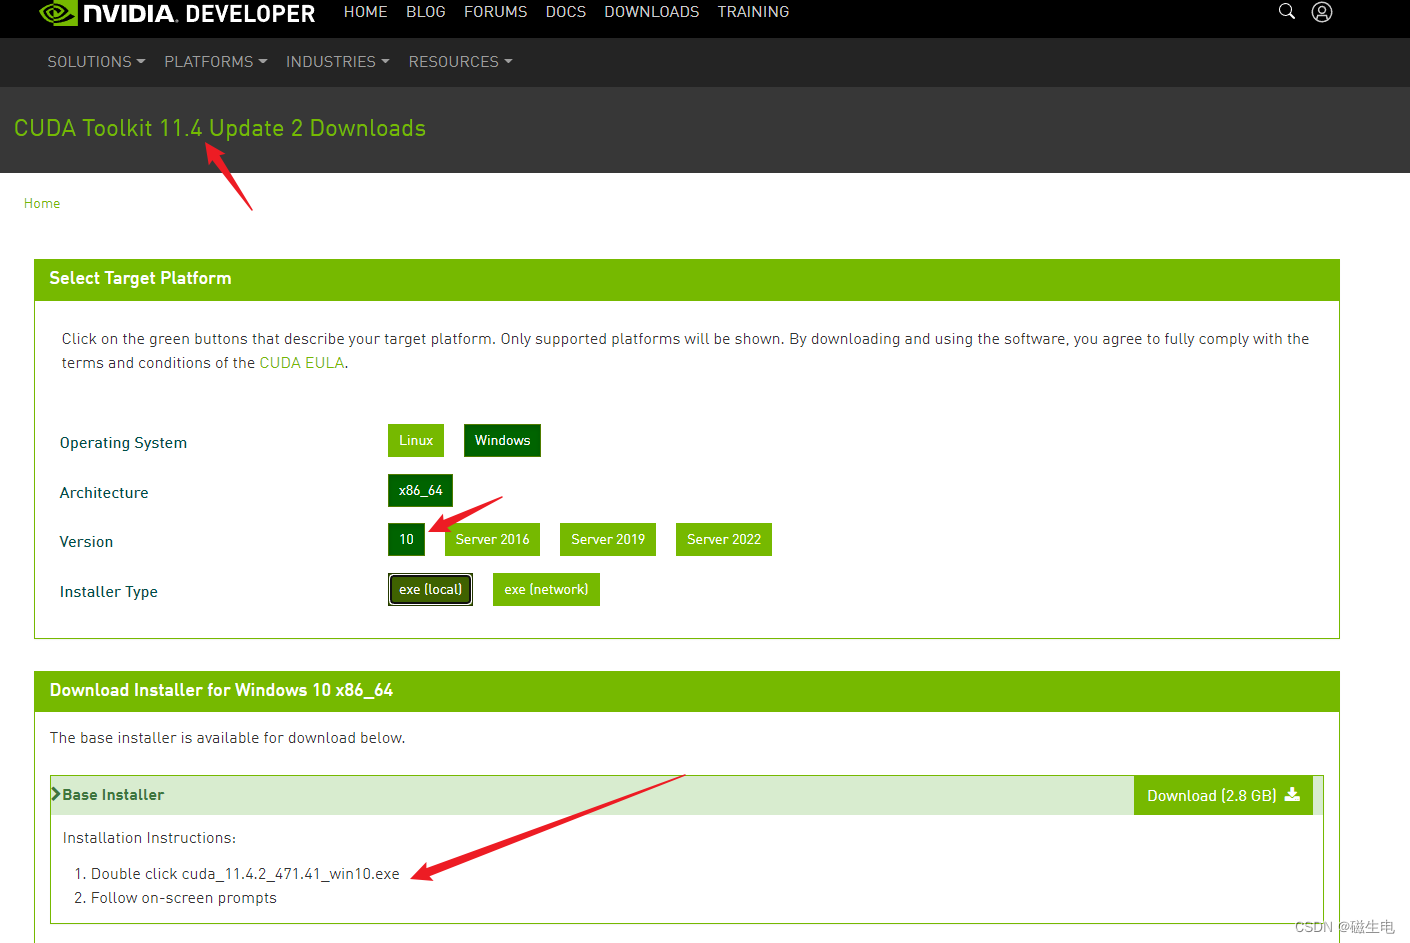Choose exe (network) installer type
This screenshot has width=1410, height=943.
[546, 589]
